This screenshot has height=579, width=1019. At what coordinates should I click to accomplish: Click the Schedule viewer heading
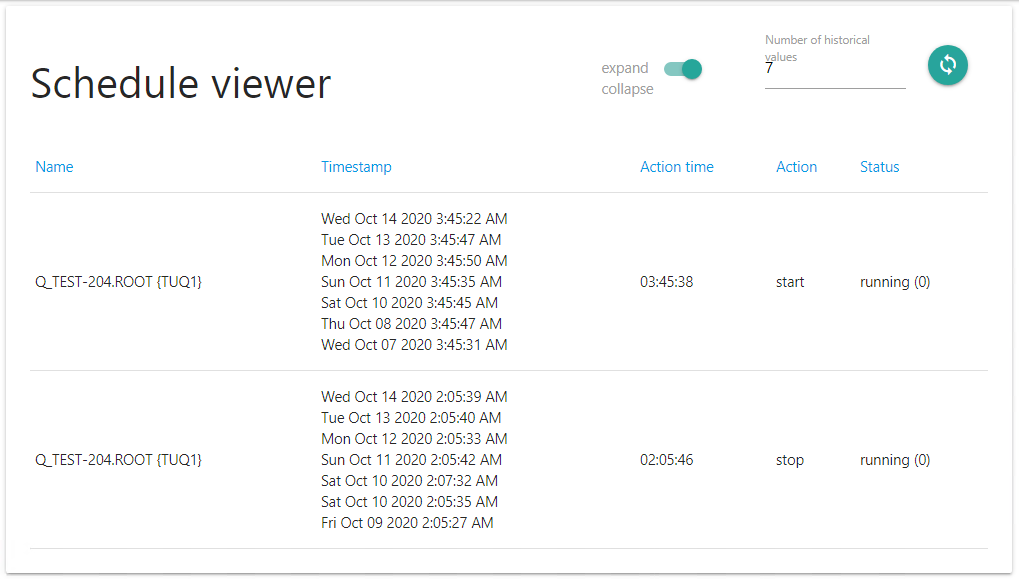181,83
